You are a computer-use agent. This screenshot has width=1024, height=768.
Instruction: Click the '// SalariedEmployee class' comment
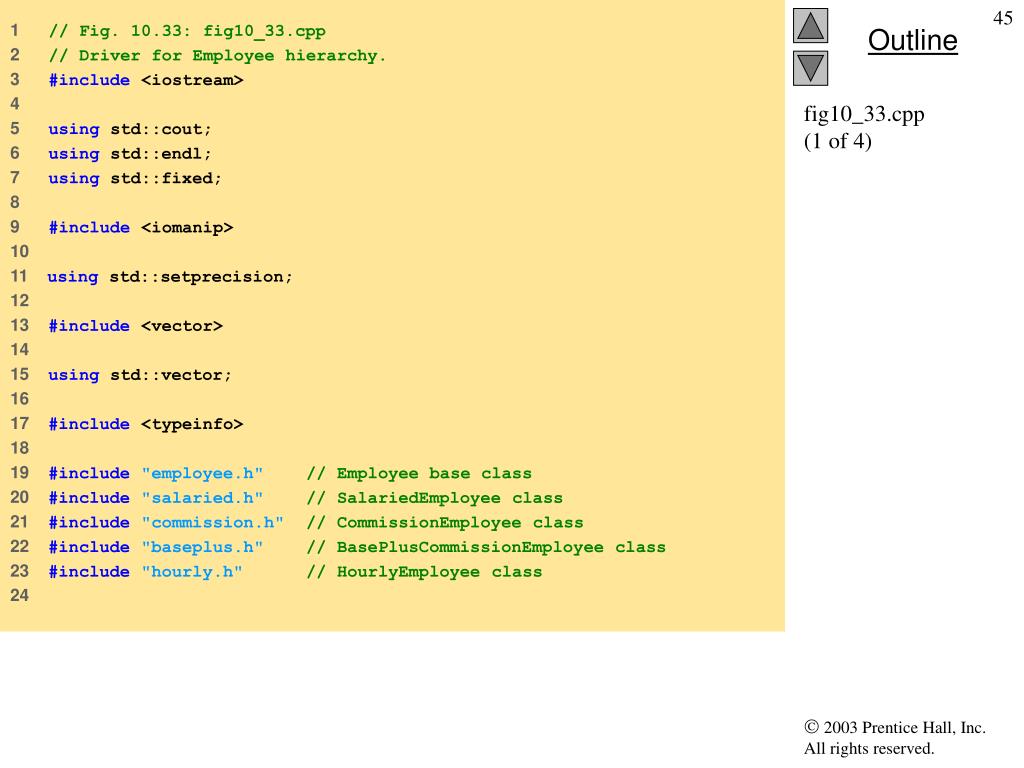click(435, 498)
